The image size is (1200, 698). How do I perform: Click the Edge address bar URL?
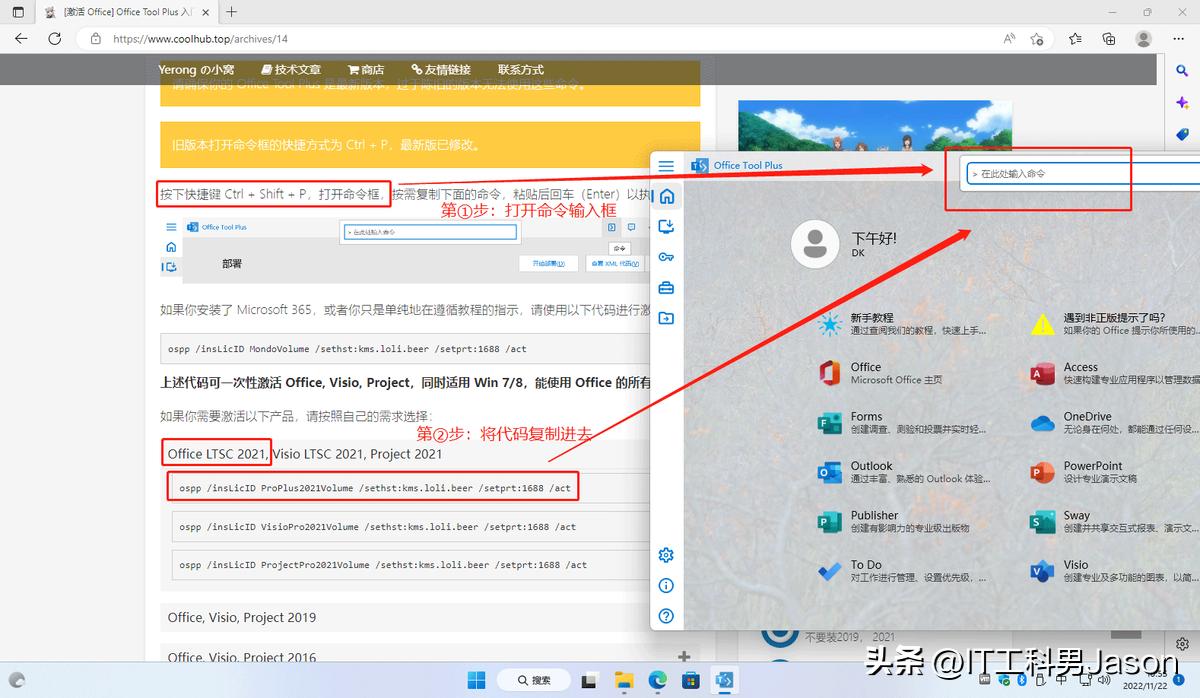tap(200, 39)
